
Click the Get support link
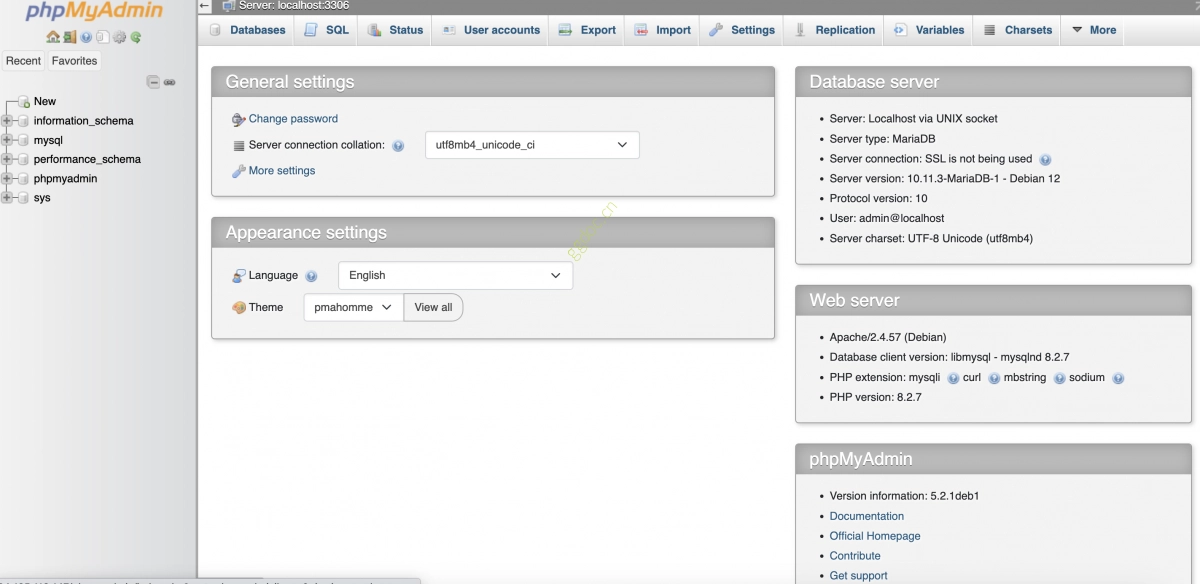(858, 576)
